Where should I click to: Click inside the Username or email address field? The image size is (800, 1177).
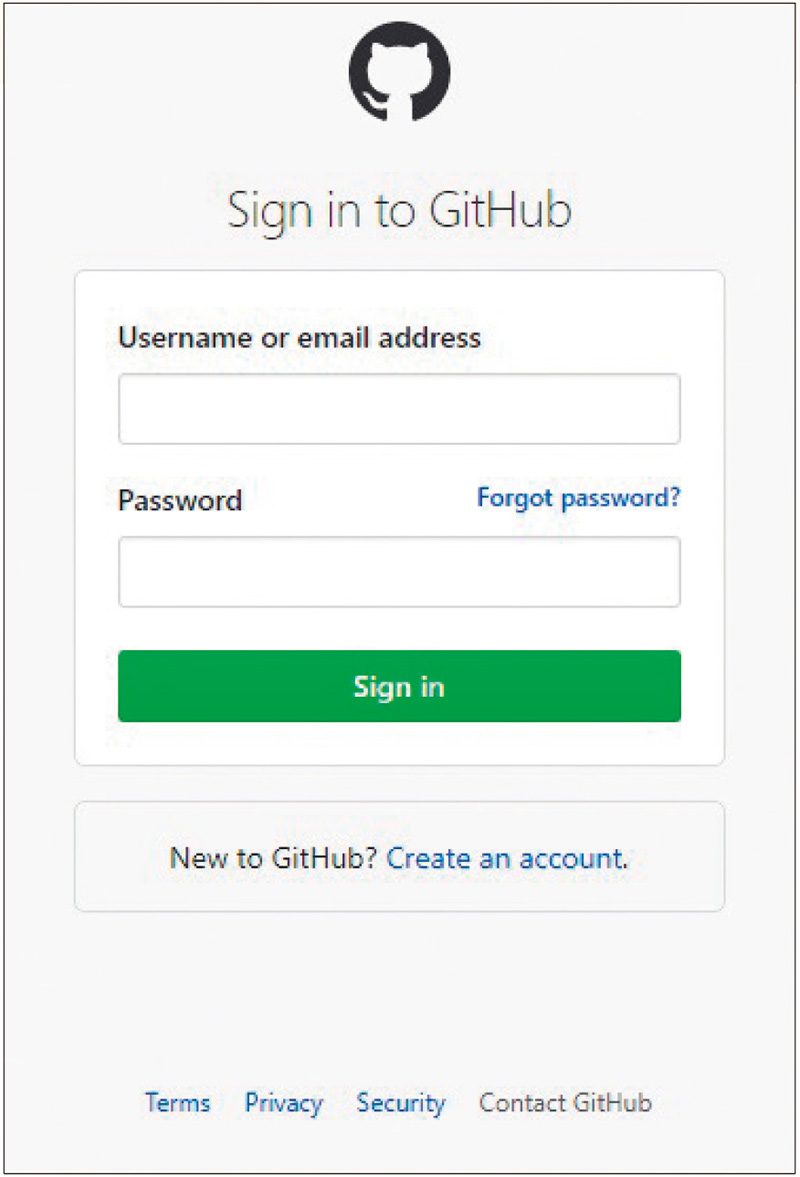(x=400, y=408)
